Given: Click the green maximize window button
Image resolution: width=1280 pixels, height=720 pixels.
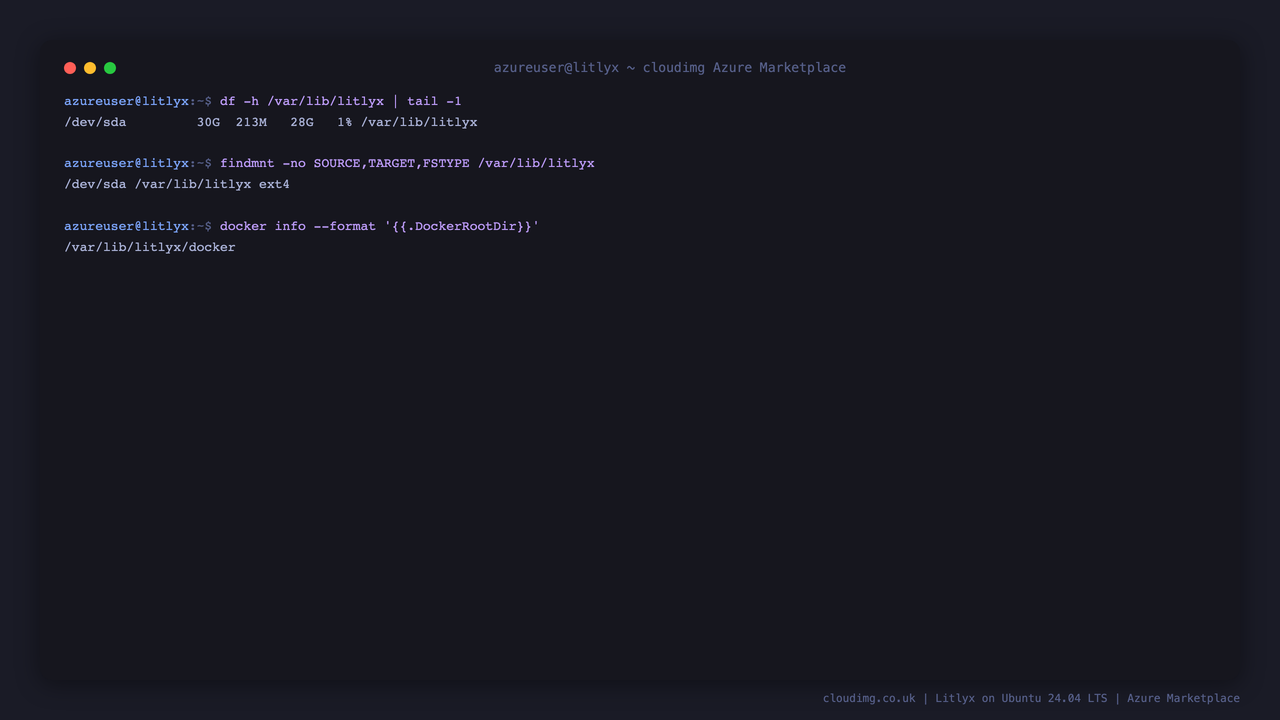Looking at the screenshot, I should [x=110, y=68].
